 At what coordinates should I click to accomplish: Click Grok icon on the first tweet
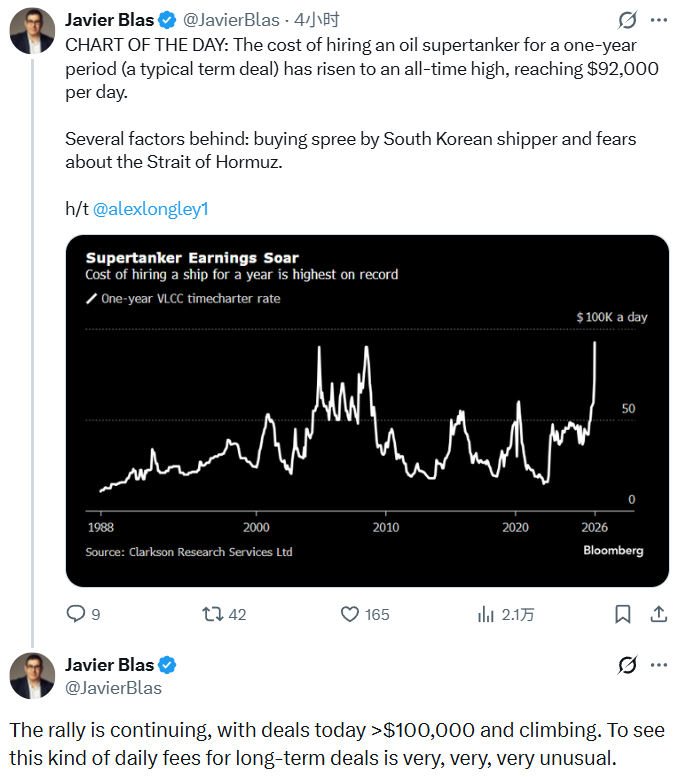point(628,20)
